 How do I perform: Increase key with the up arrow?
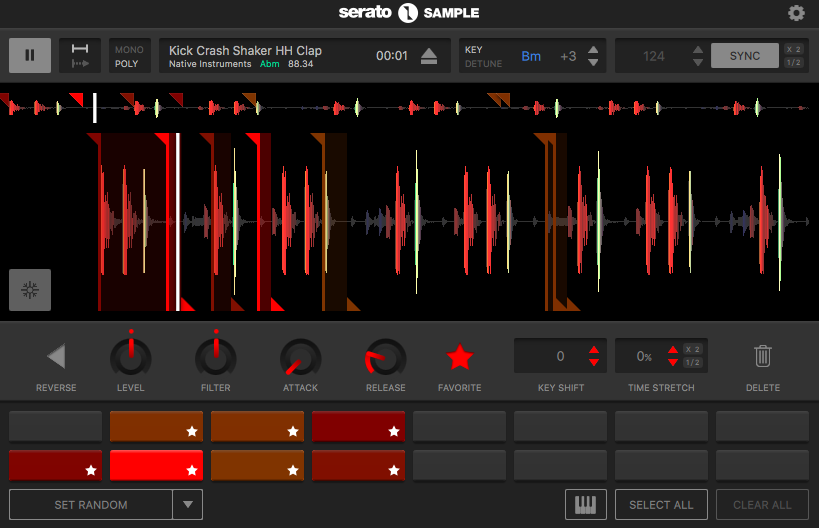593,50
